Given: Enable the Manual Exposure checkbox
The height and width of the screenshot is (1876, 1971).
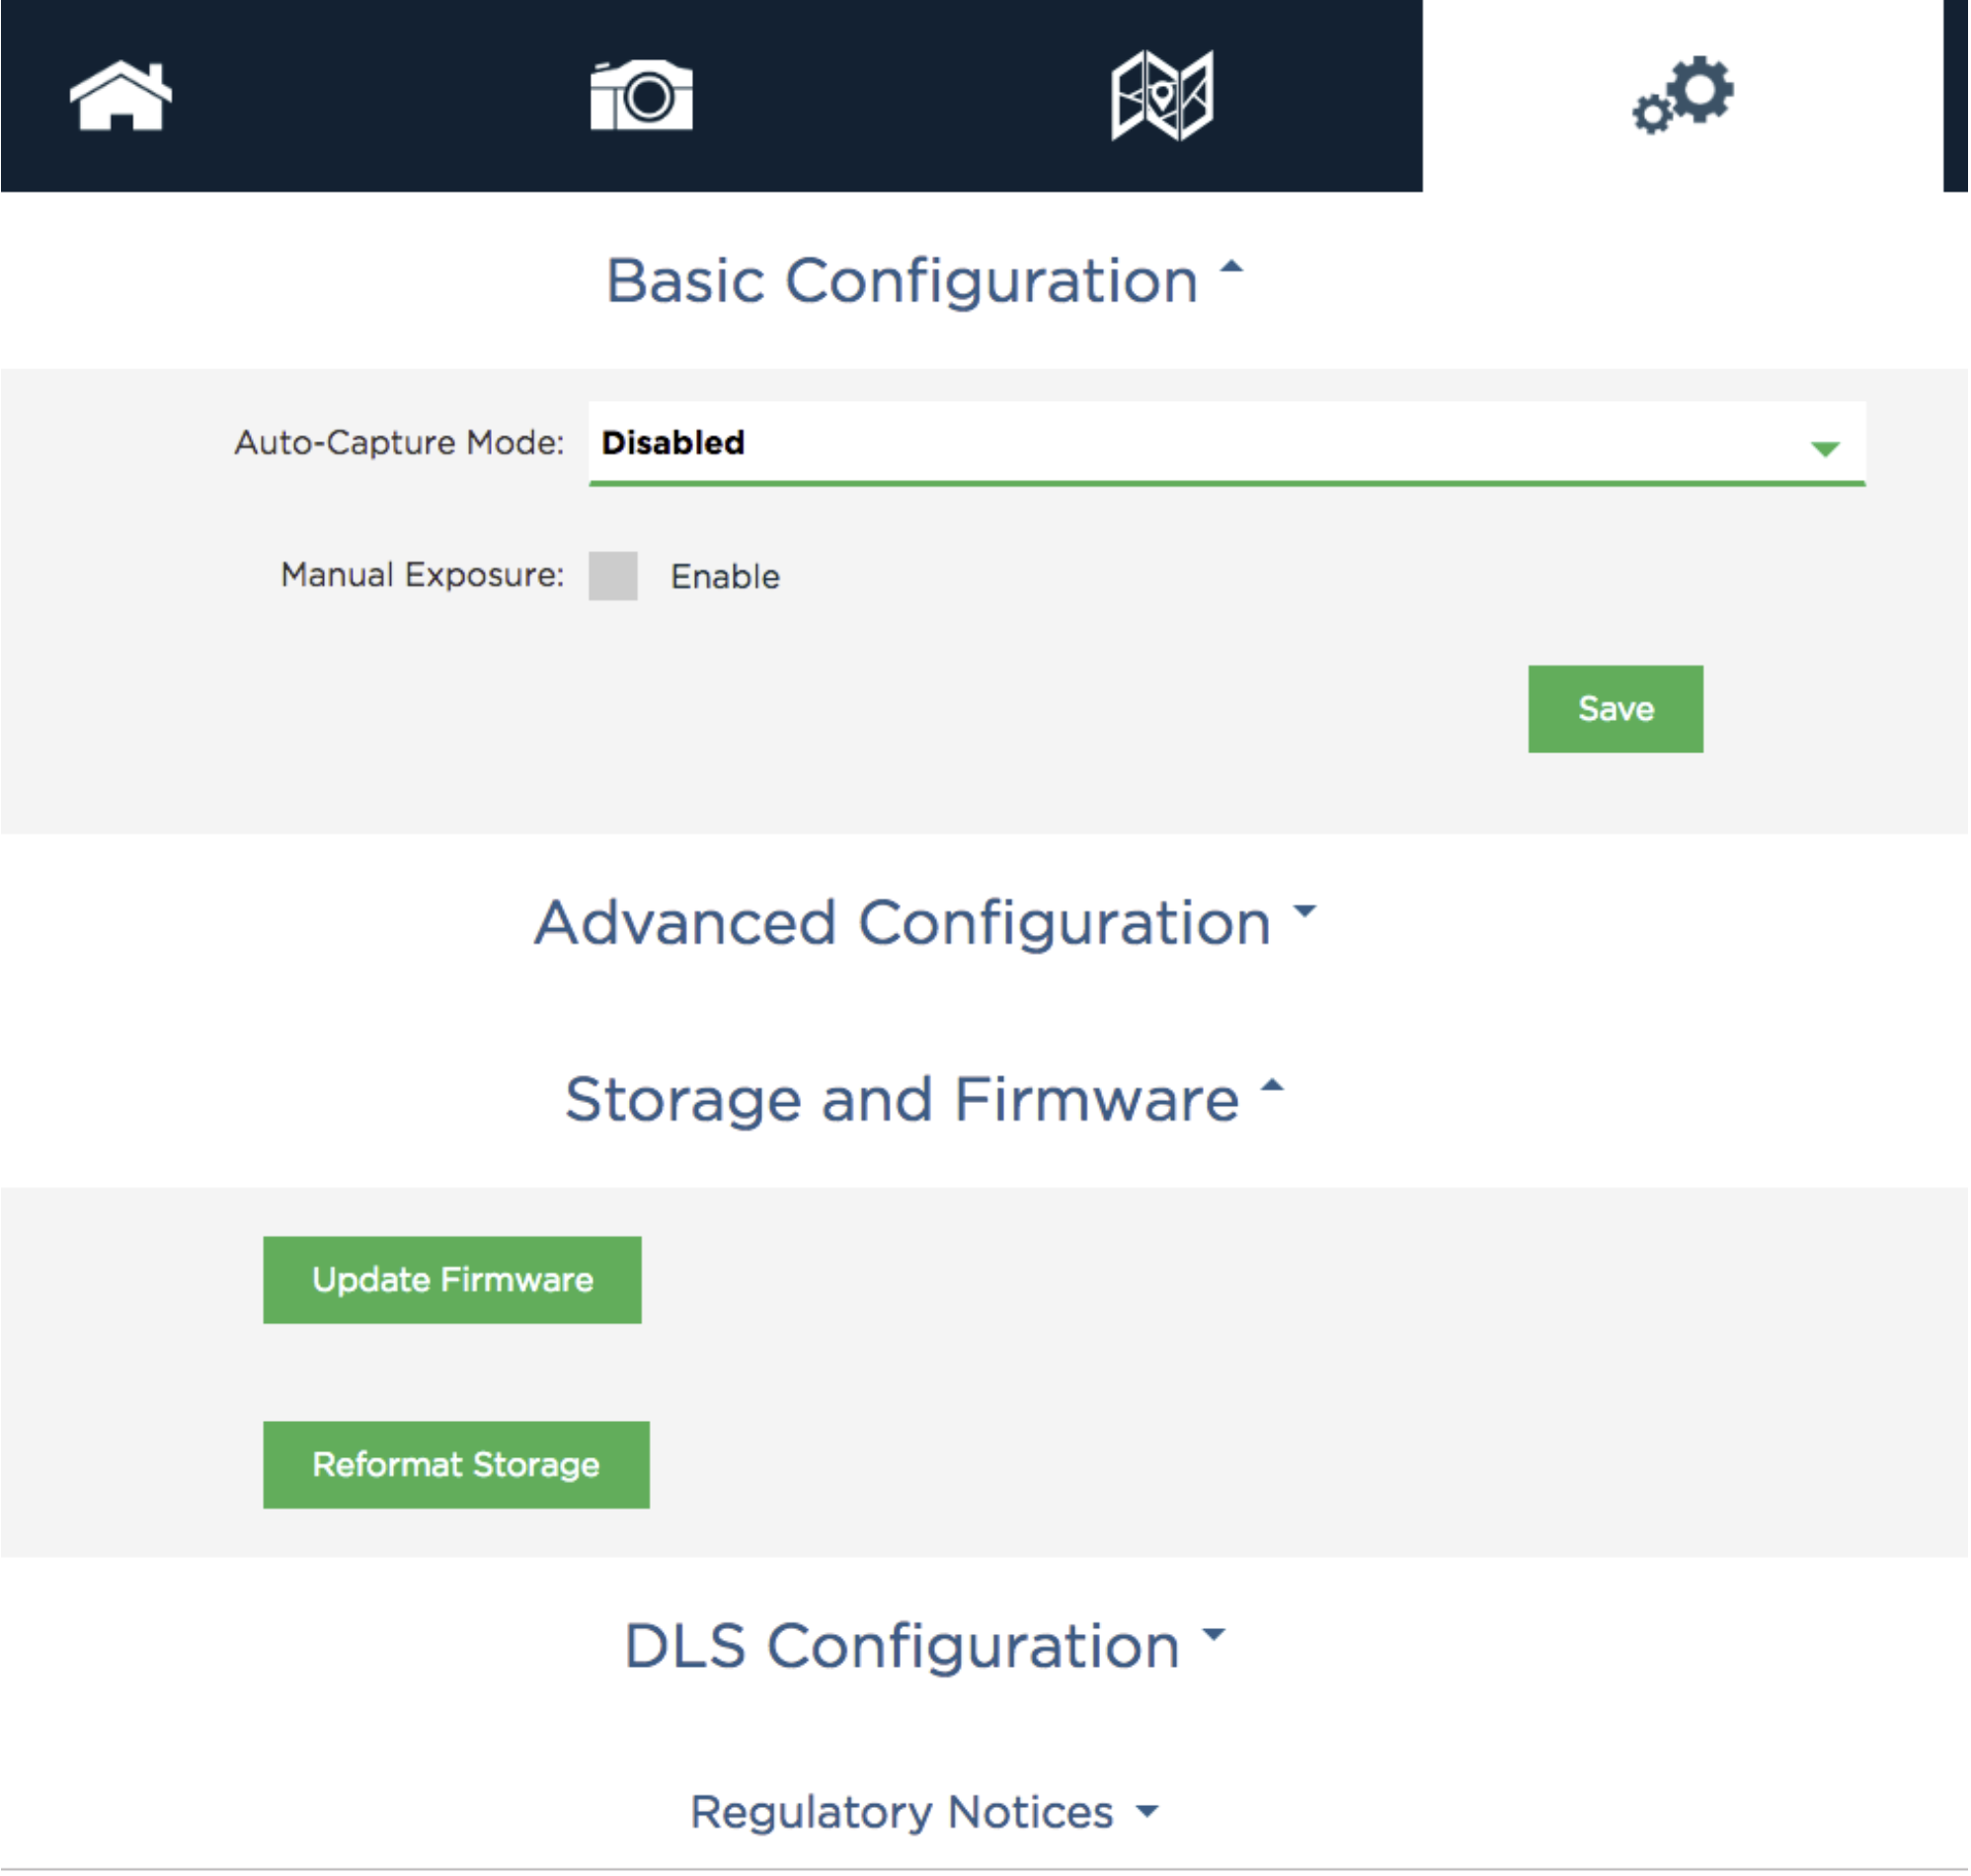Looking at the screenshot, I should coord(614,577).
